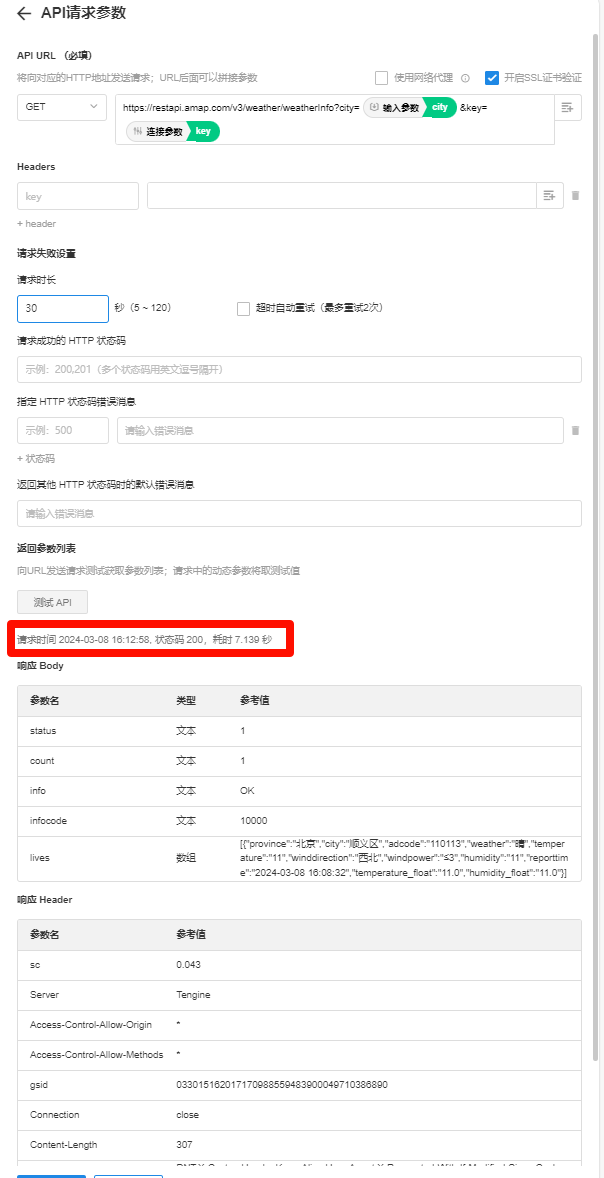Delete the status code error row via trash icon
Image resolution: width=604 pixels, height=1178 pixels.
coord(575,430)
